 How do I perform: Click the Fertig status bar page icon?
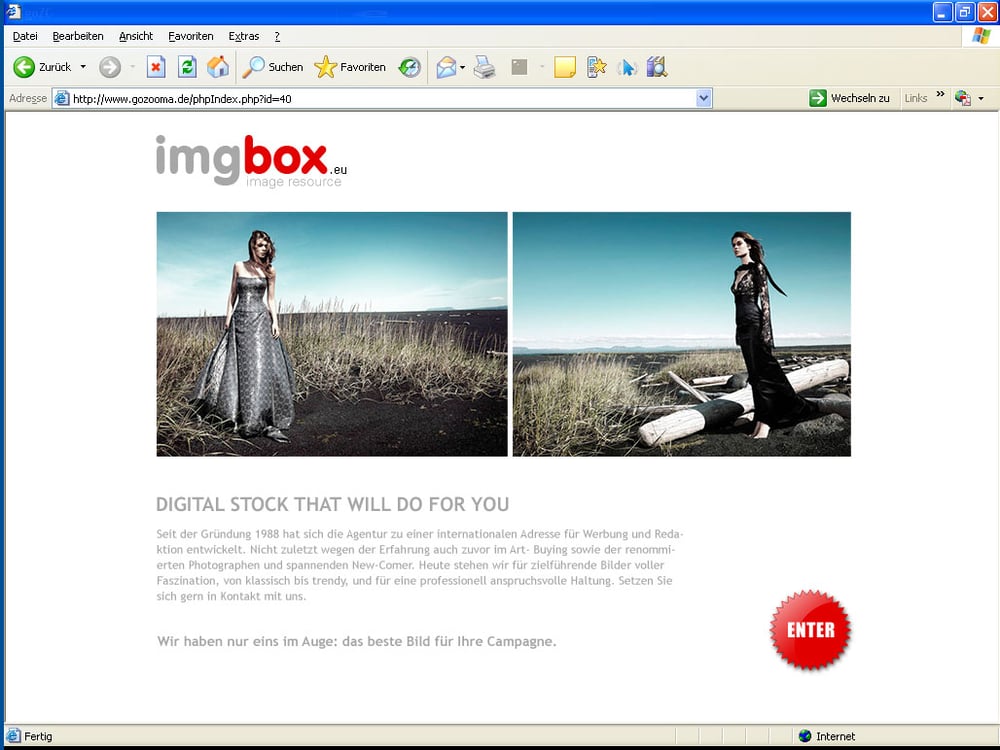click(13, 736)
